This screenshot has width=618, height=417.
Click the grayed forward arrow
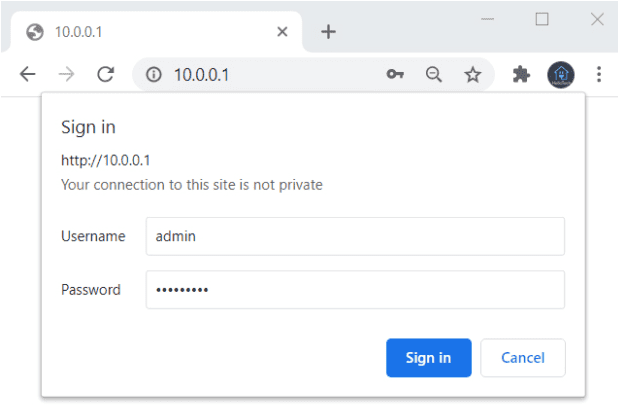tap(66, 74)
